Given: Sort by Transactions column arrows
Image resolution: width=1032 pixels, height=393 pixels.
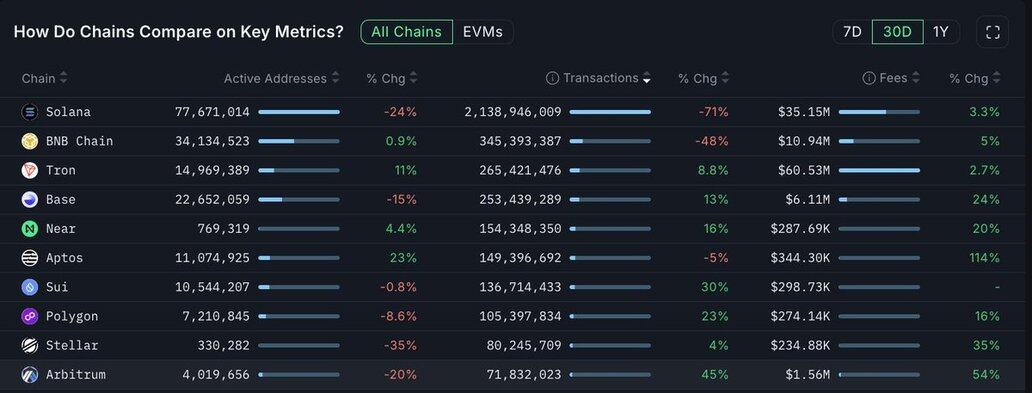Looking at the screenshot, I should (646, 78).
